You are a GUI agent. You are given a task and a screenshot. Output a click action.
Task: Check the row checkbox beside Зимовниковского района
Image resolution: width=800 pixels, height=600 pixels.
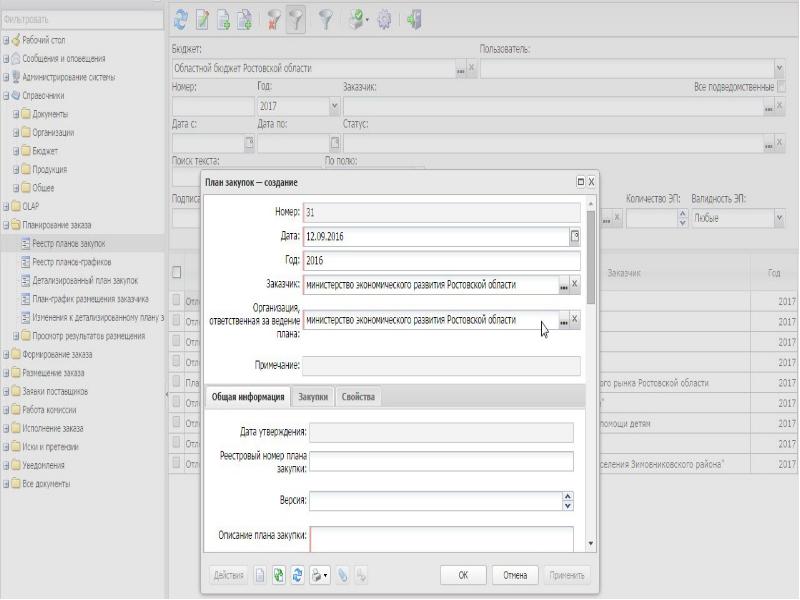177,463
